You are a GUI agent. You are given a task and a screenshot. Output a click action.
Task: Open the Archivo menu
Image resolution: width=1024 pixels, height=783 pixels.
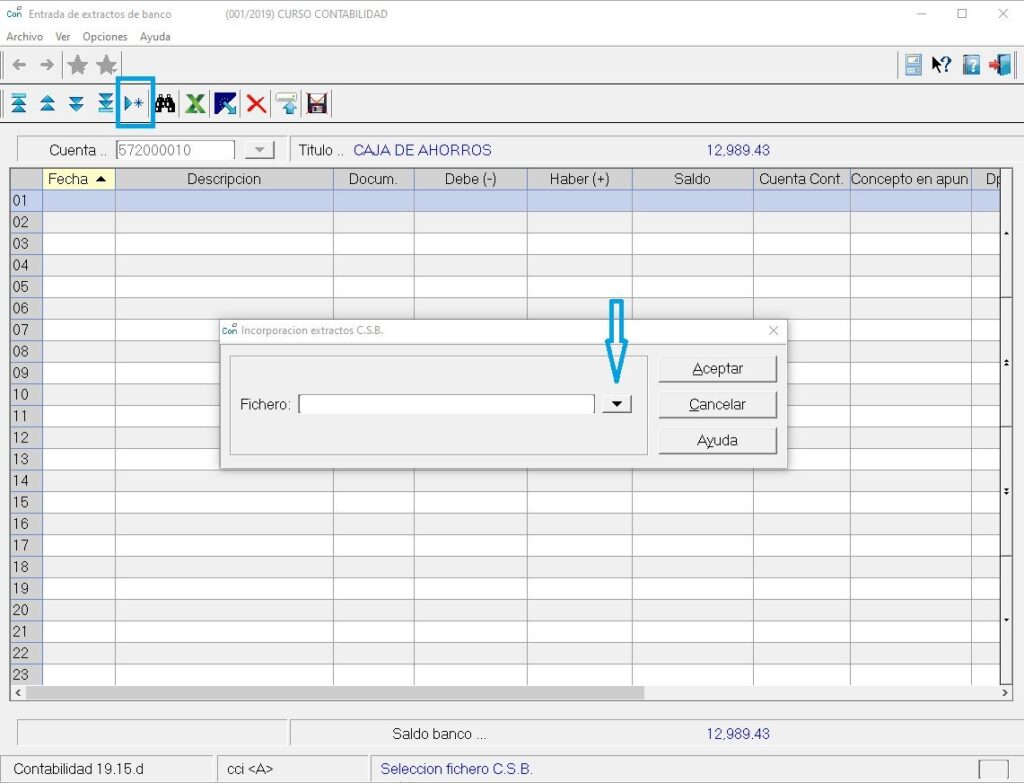pyautogui.click(x=25, y=37)
